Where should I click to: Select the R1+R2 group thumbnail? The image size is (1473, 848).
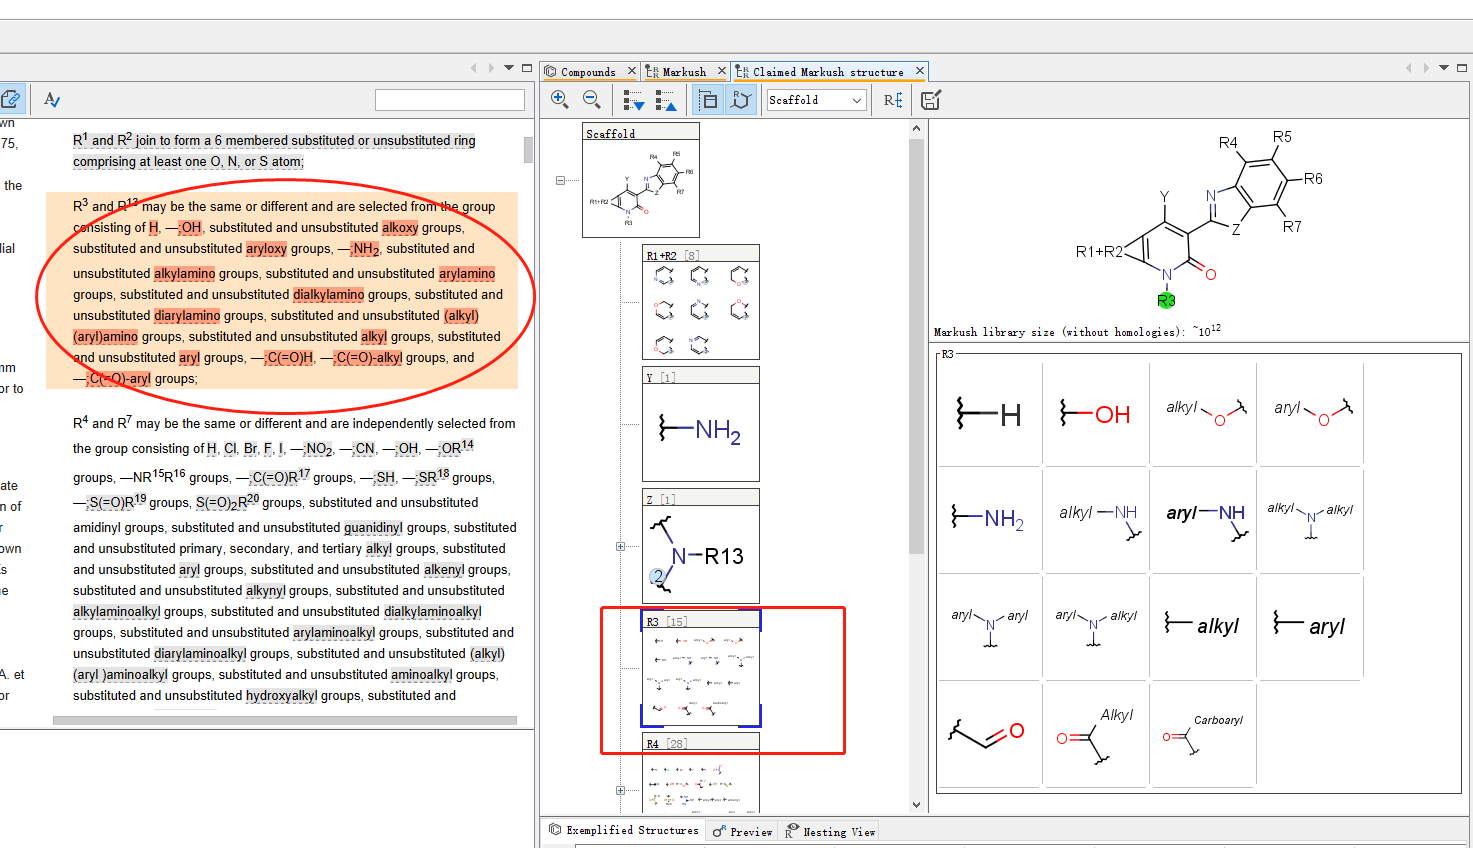click(701, 302)
